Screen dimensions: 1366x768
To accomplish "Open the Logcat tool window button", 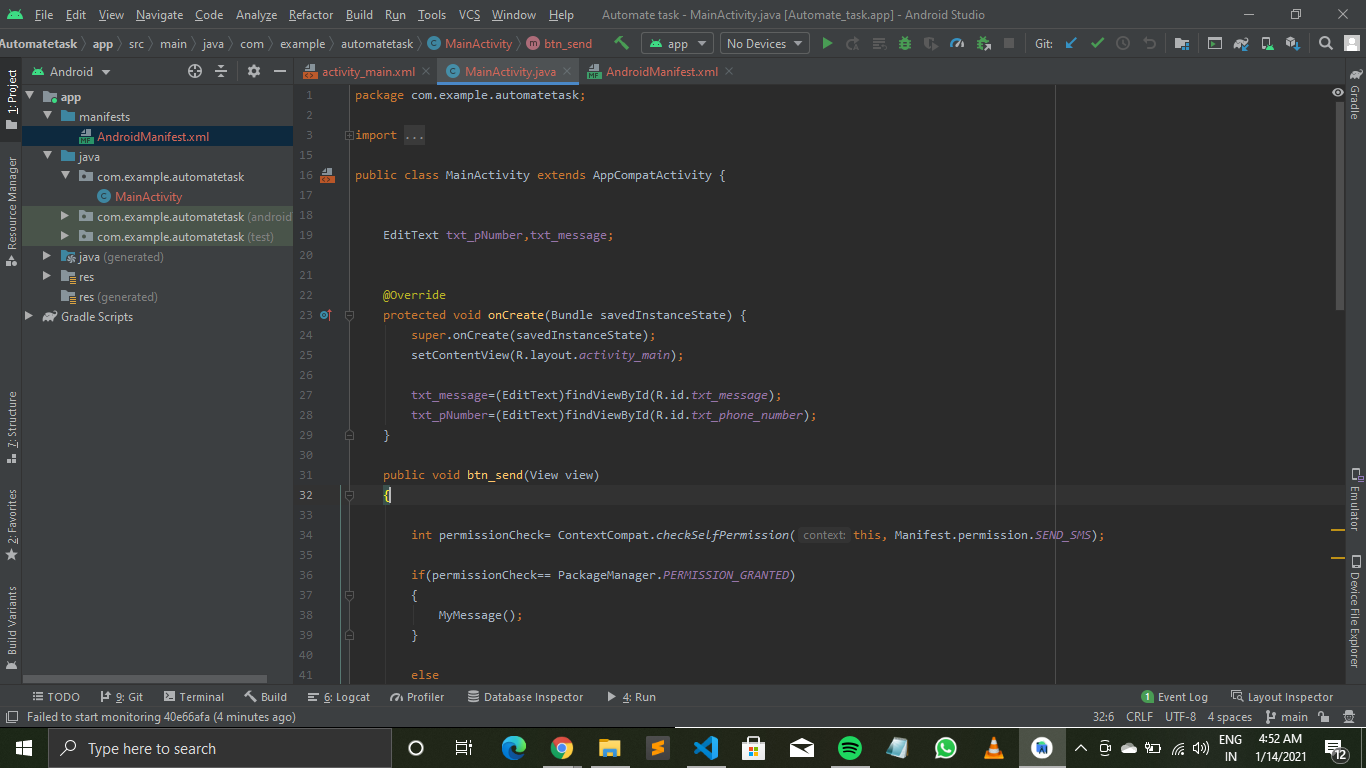I will [x=339, y=697].
